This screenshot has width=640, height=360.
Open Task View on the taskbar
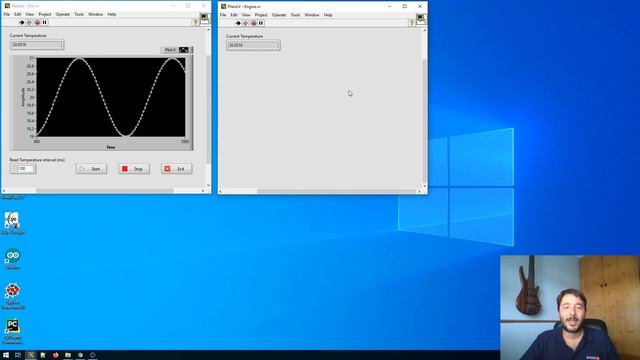point(18,355)
